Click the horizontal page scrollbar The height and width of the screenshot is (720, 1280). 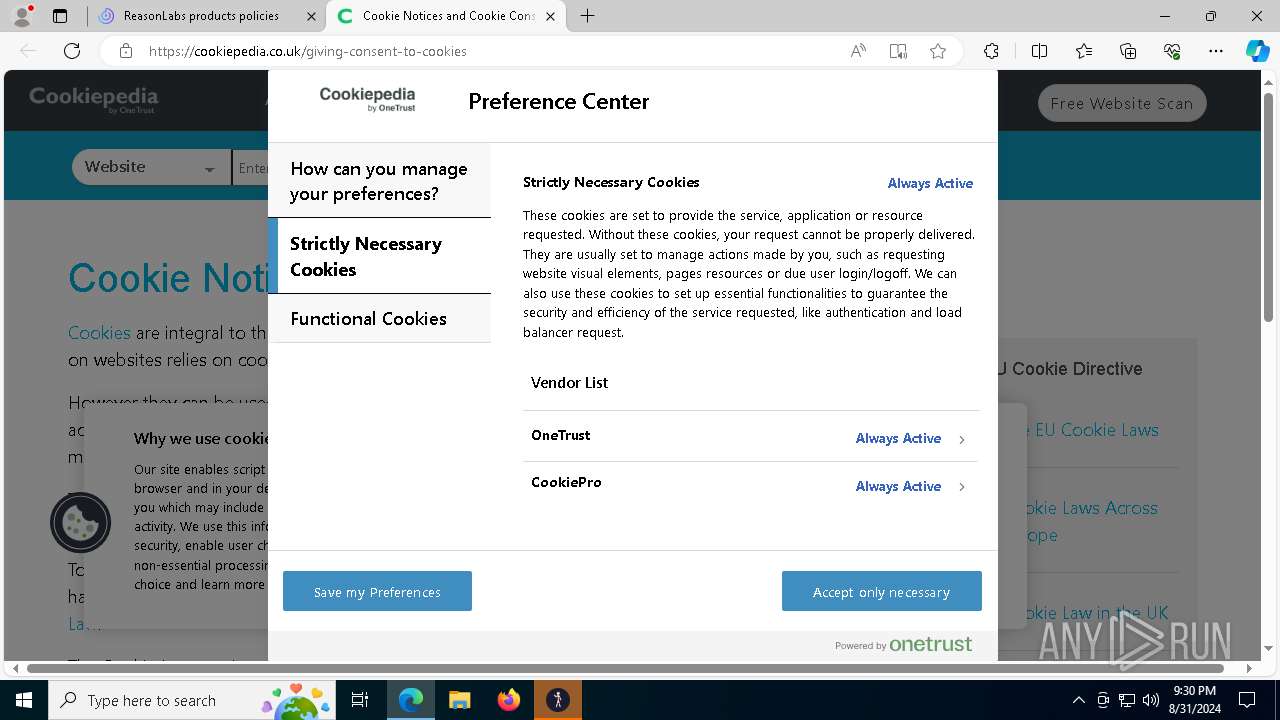click(626, 668)
